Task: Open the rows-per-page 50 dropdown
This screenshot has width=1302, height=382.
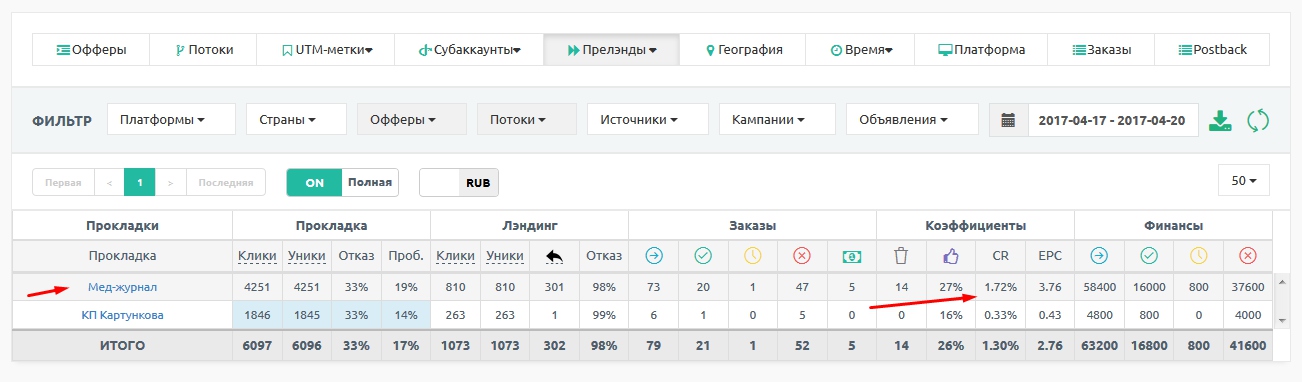Action: coord(1244,181)
